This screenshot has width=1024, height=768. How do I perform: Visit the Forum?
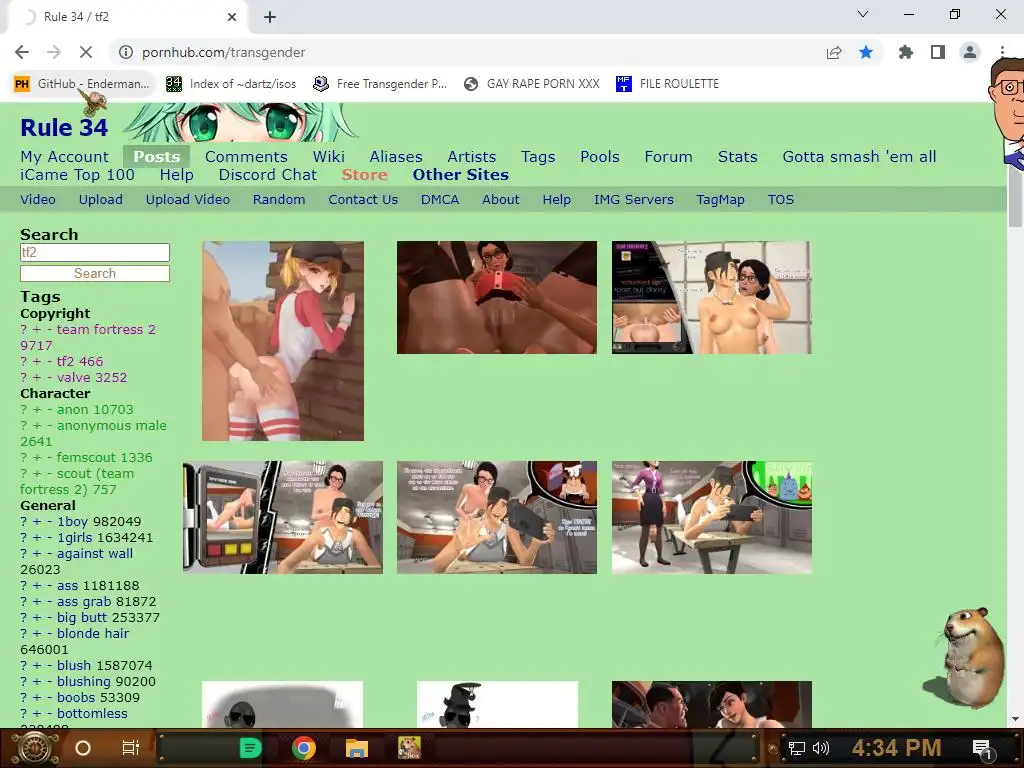pyautogui.click(x=669, y=157)
